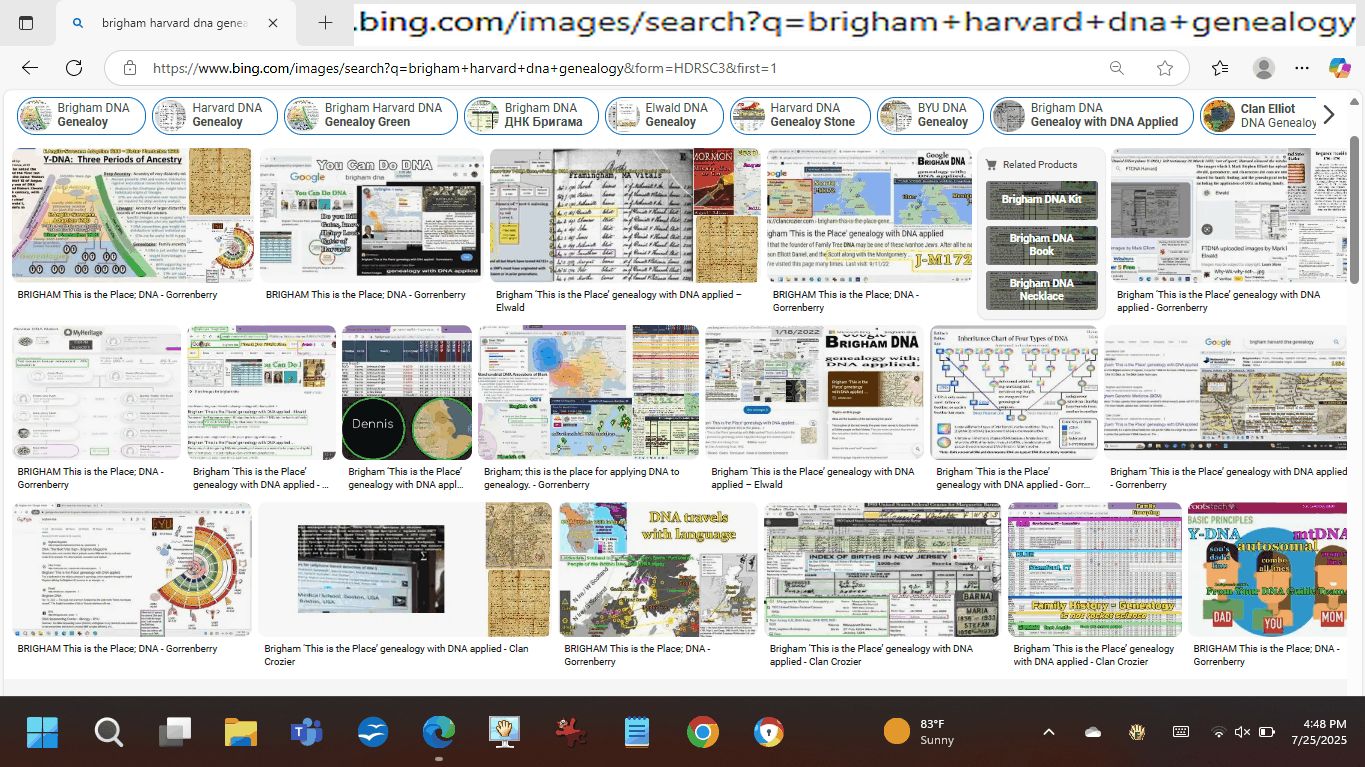Choose the BYU DNA Genealogy suggestion chip
This screenshot has width=1365, height=767.
927,115
